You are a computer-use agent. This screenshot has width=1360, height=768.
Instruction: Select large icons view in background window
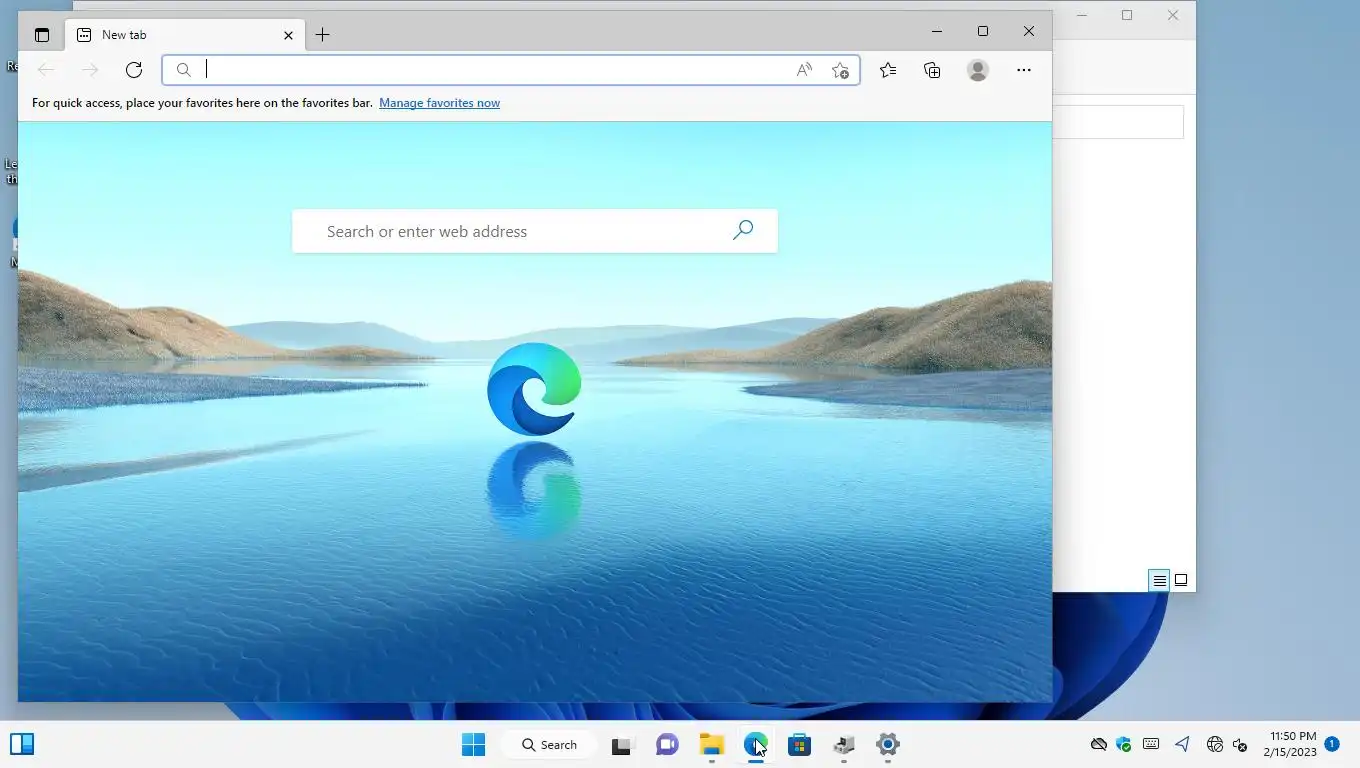[1181, 580]
